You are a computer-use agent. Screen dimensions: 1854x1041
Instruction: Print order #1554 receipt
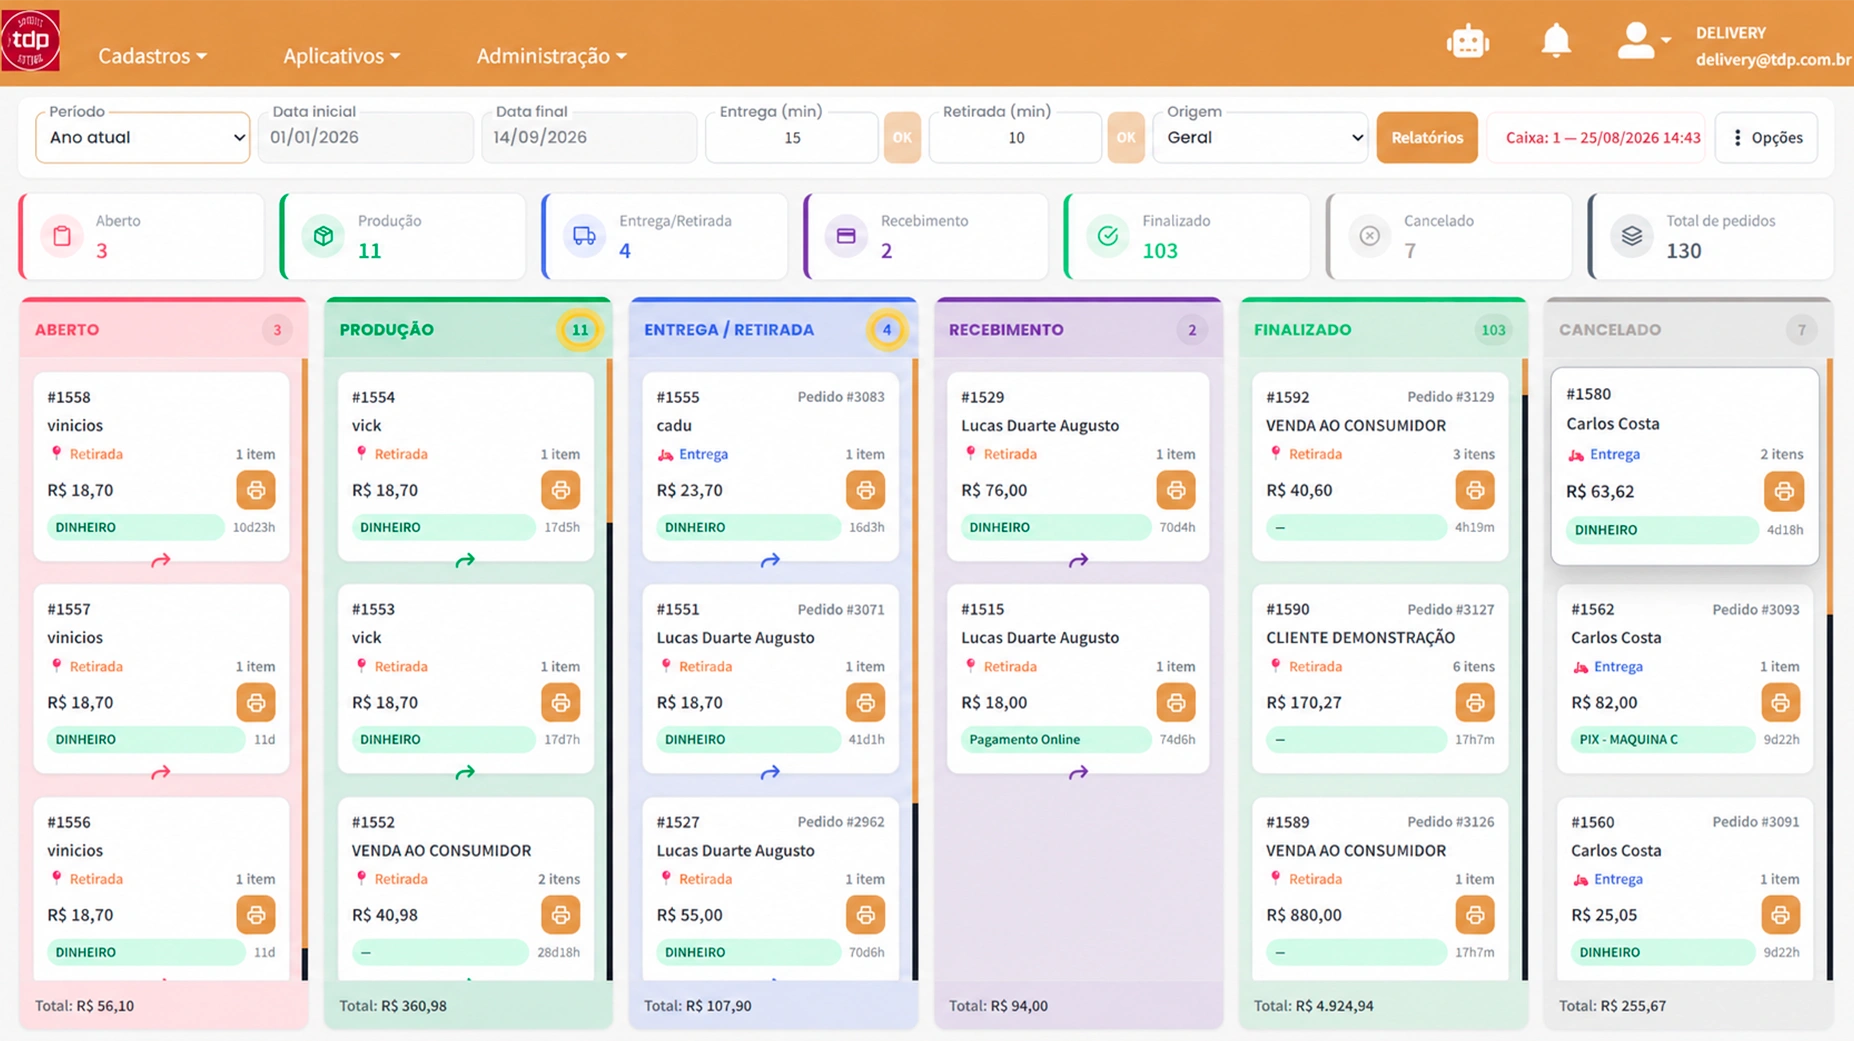[x=561, y=490]
